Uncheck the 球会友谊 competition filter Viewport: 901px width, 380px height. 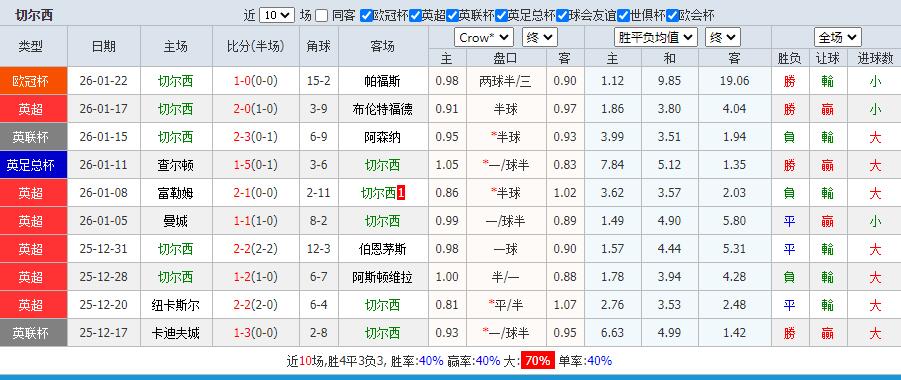(563, 16)
